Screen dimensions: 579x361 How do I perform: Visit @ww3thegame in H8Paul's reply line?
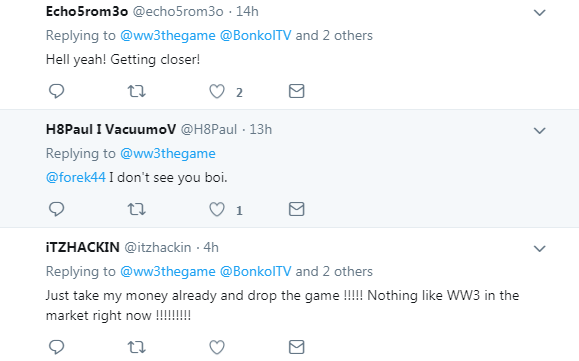click(168, 154)
